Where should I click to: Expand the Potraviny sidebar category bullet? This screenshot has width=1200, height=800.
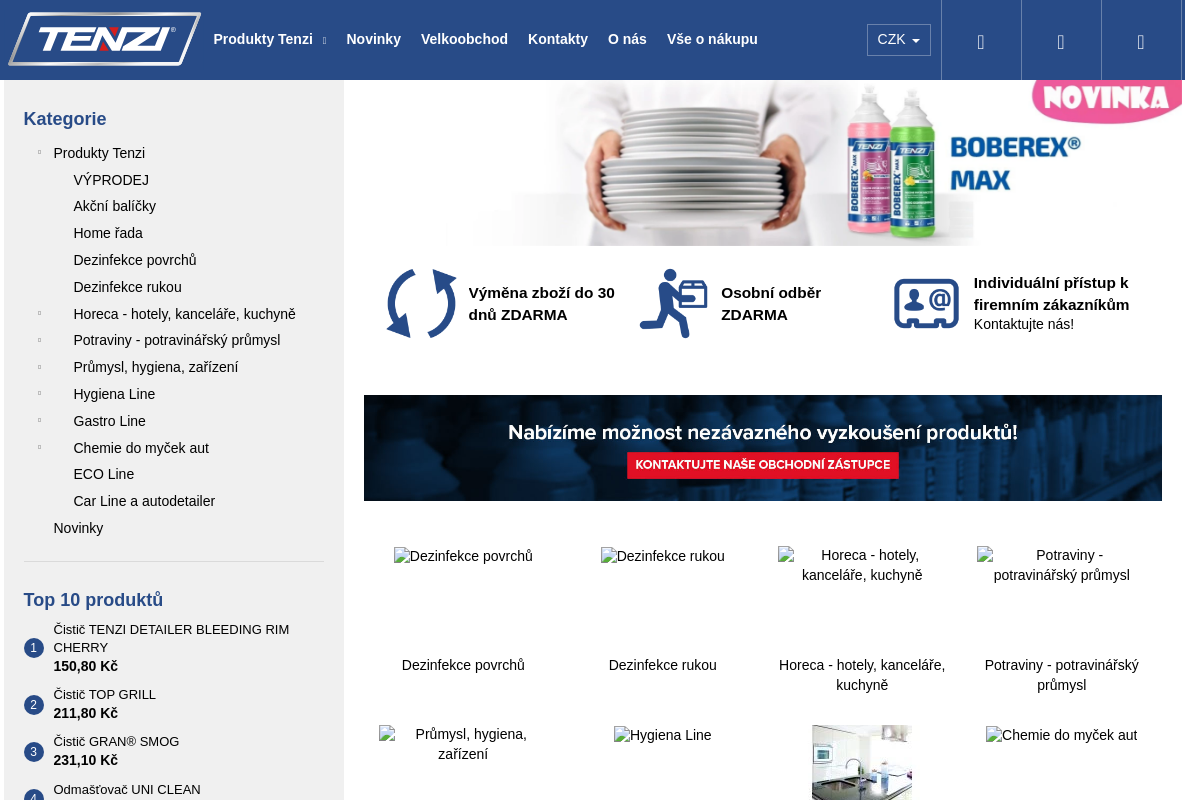(39, 339)
